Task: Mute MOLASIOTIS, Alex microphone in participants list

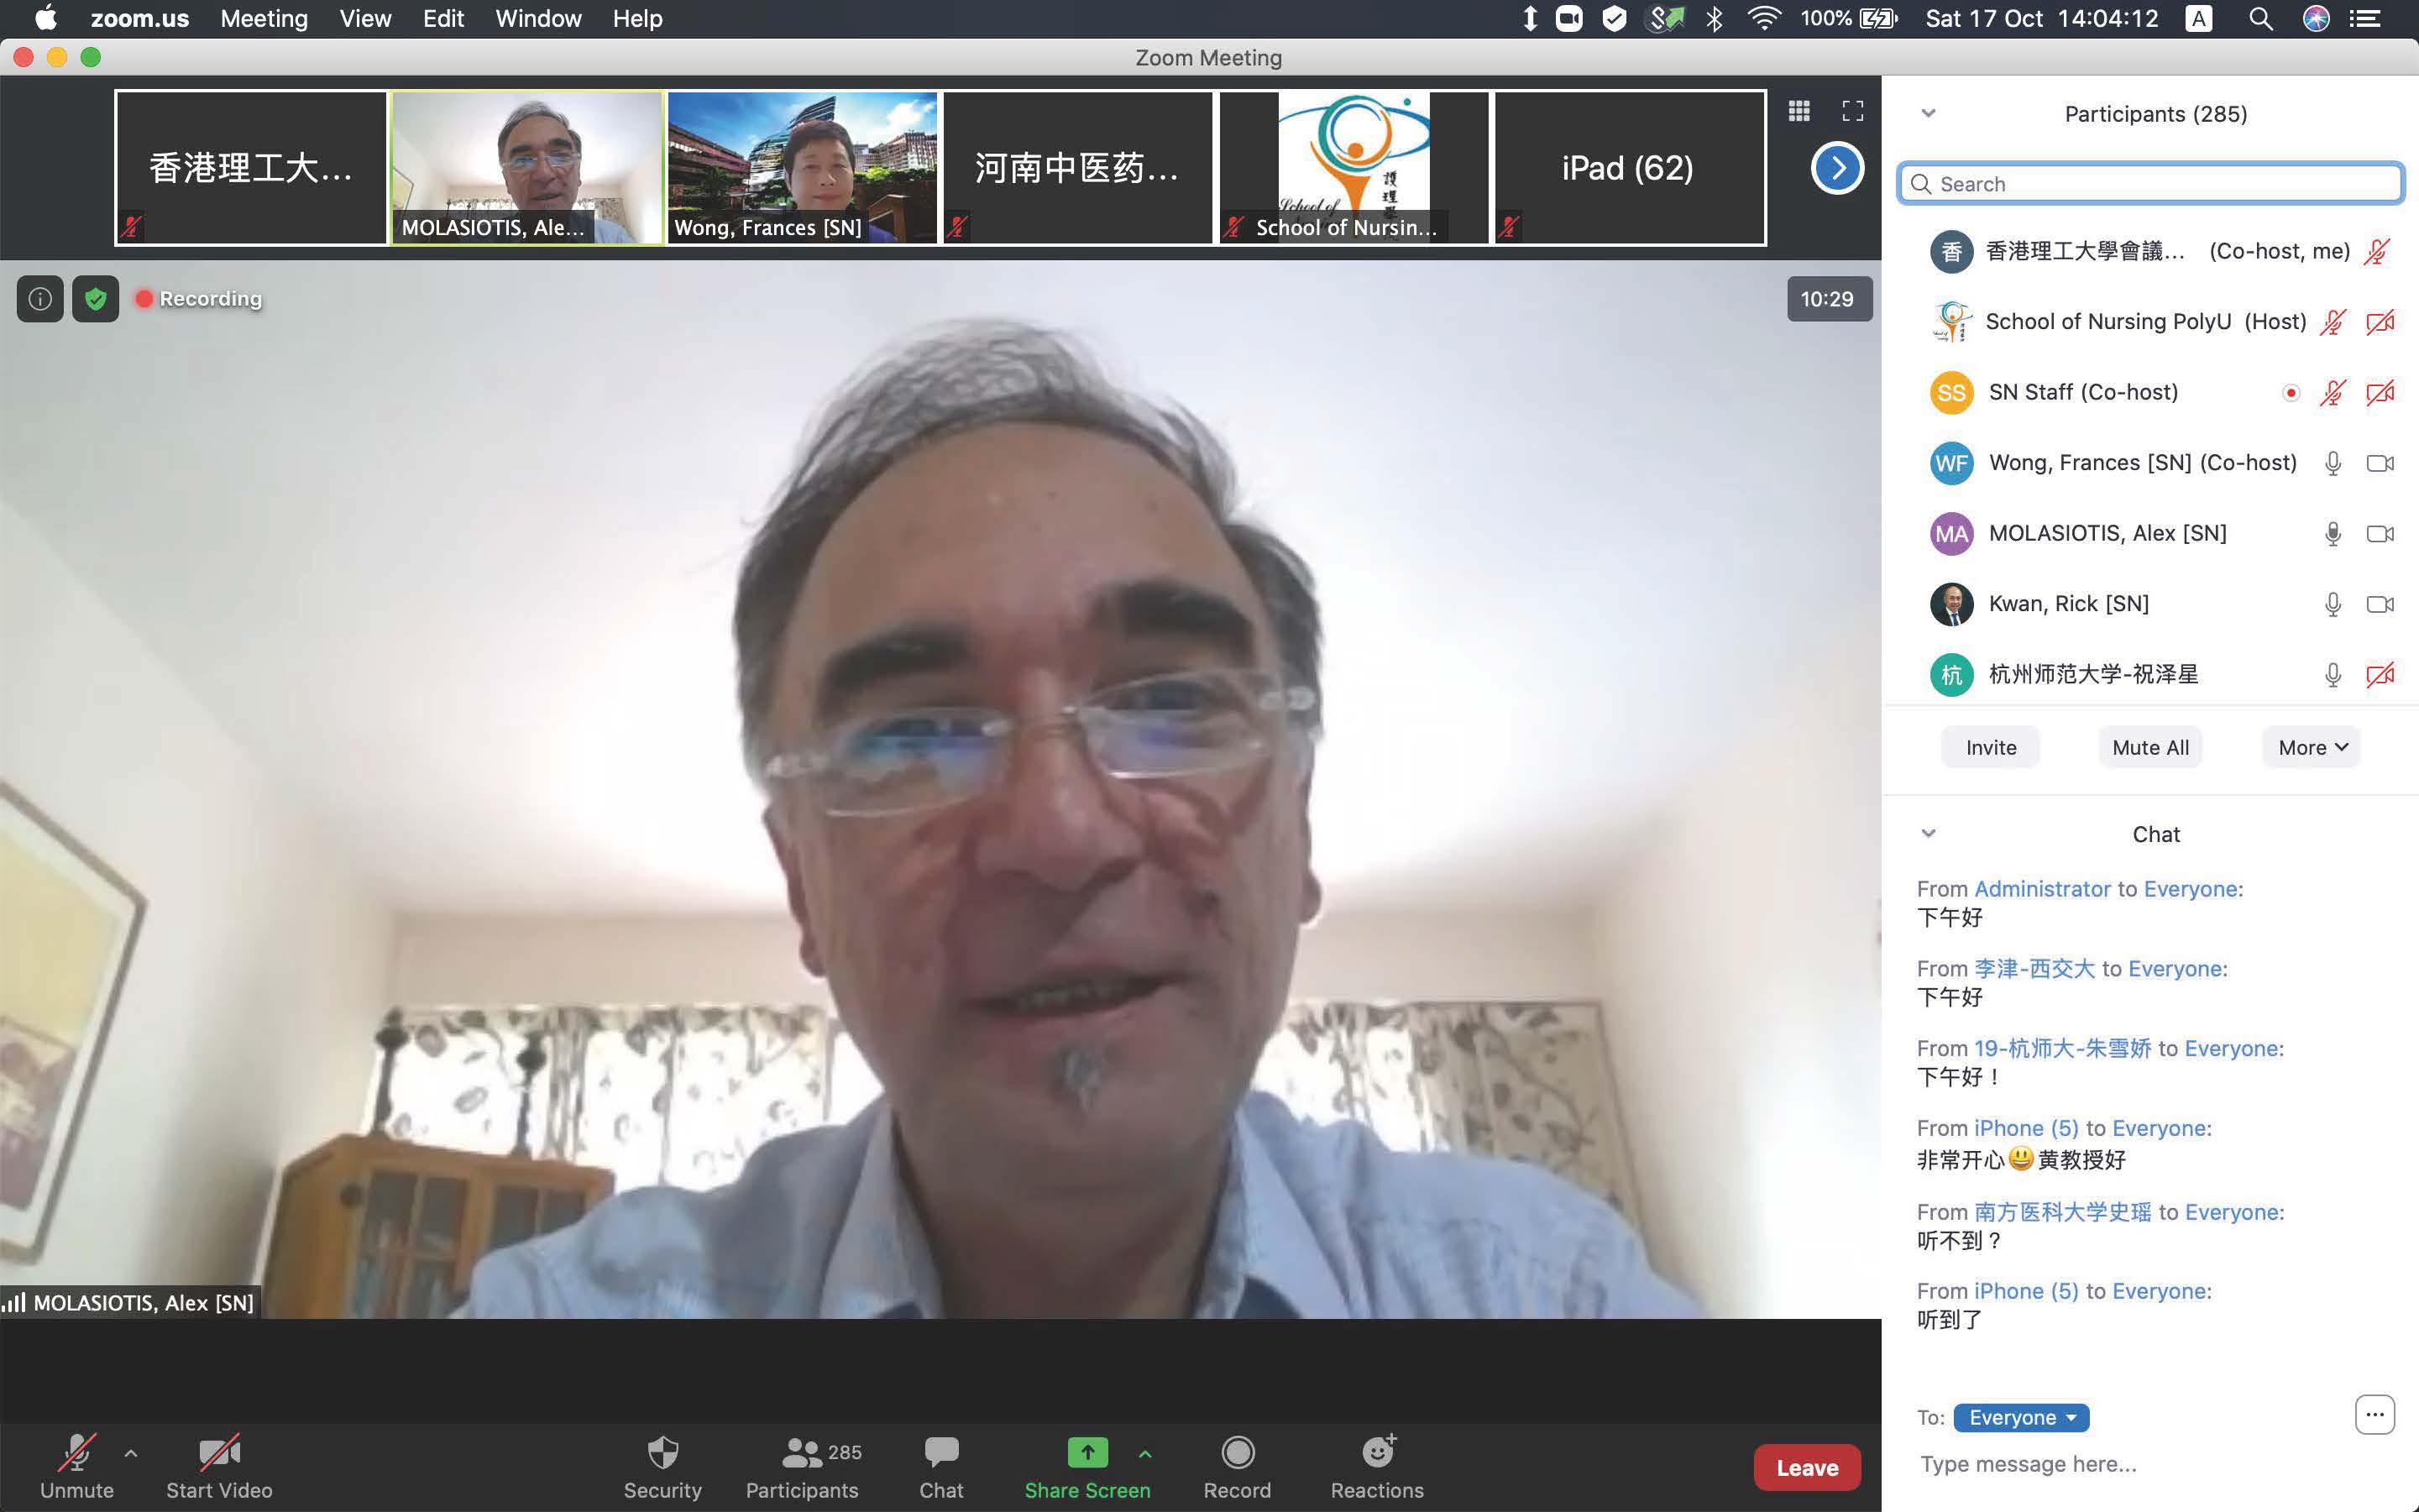Action: click(2332, 534)
